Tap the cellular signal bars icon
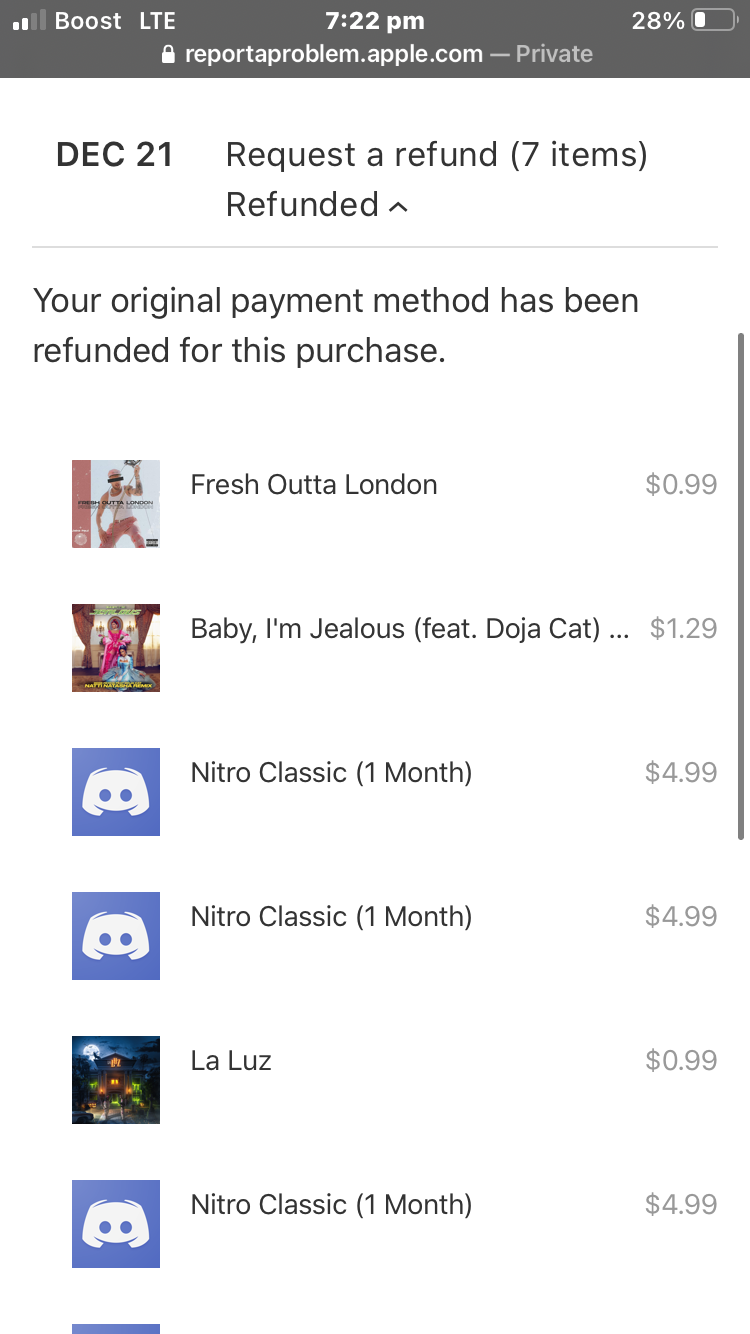750x1334 pixels. pyautogui.click(x=29, y=20)
